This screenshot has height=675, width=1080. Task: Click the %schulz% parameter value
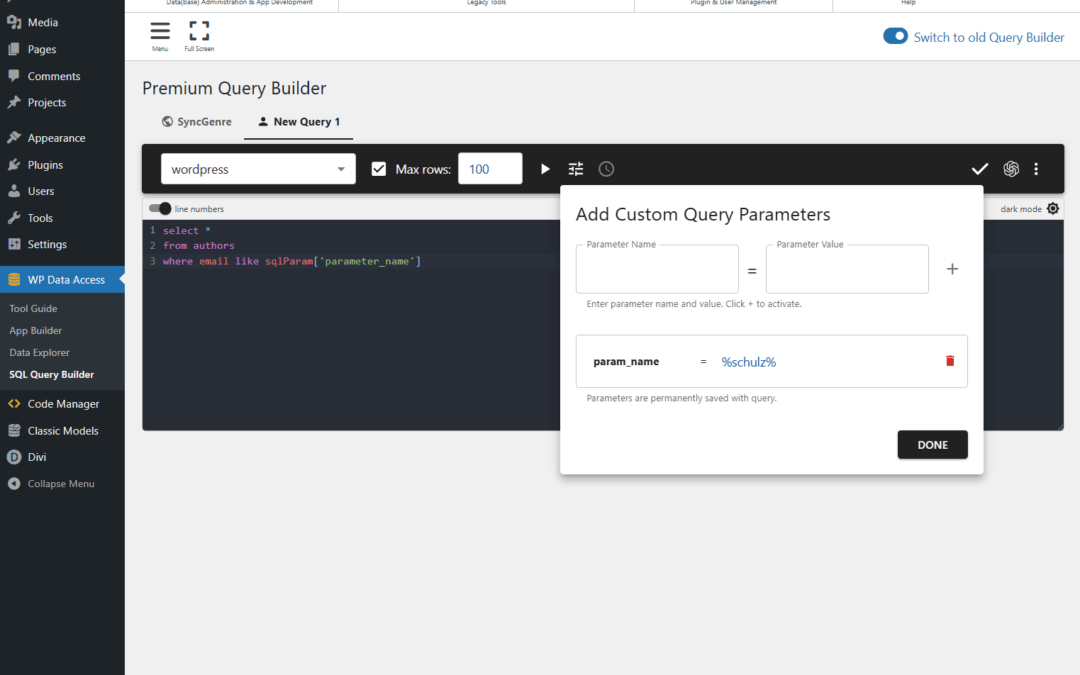coord(749,362)
